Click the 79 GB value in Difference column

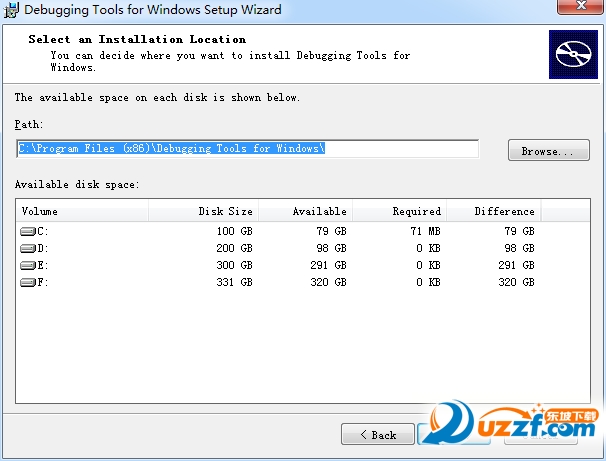(519, 231)
